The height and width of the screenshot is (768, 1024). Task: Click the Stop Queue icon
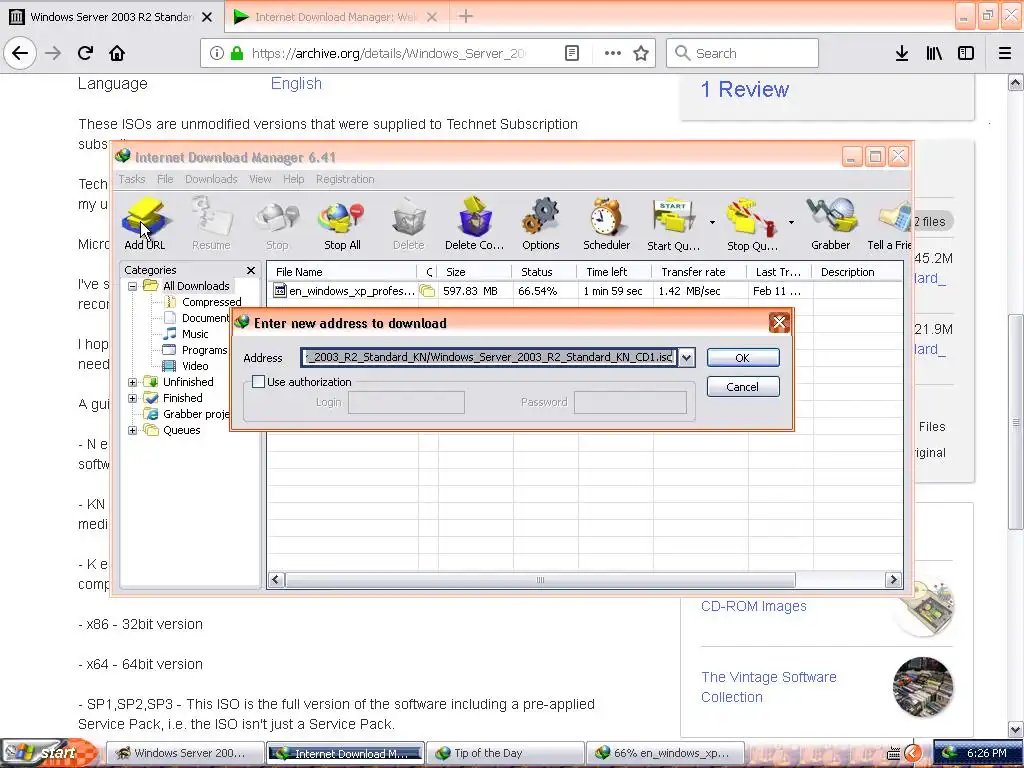(x=752, y=224)
